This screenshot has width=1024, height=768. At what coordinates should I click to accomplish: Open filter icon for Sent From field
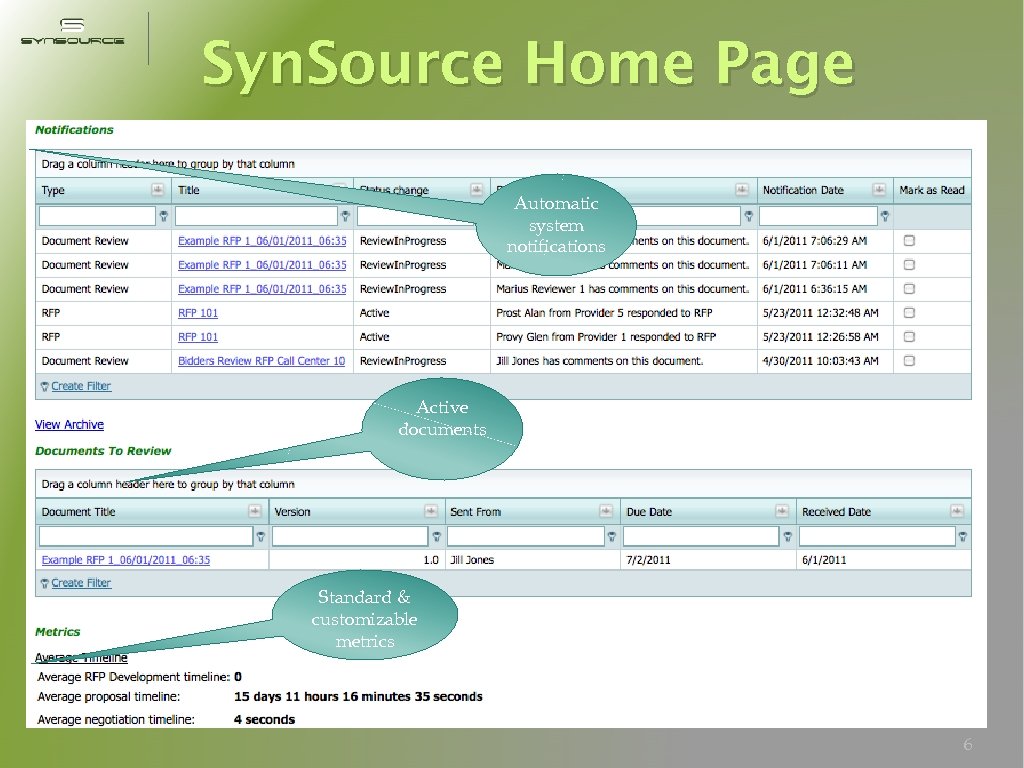612,536
